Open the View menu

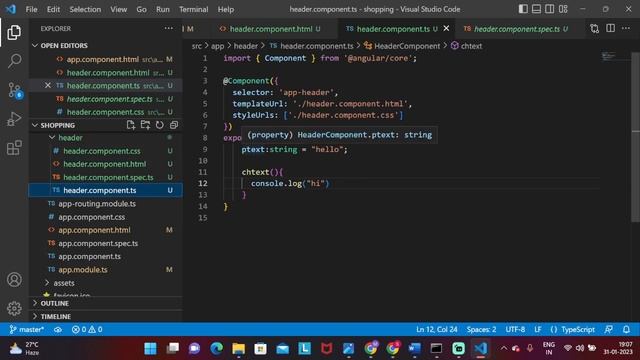[118, 9]
